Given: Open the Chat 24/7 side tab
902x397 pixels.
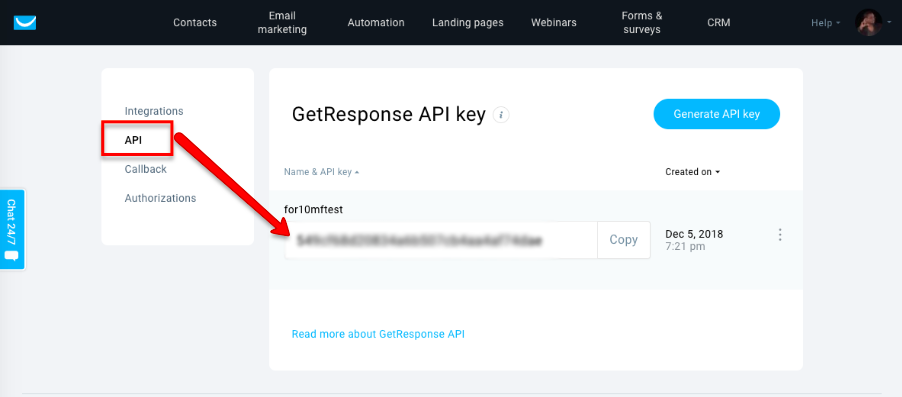Looking at the screenshot, I should (x=12, y=230).
